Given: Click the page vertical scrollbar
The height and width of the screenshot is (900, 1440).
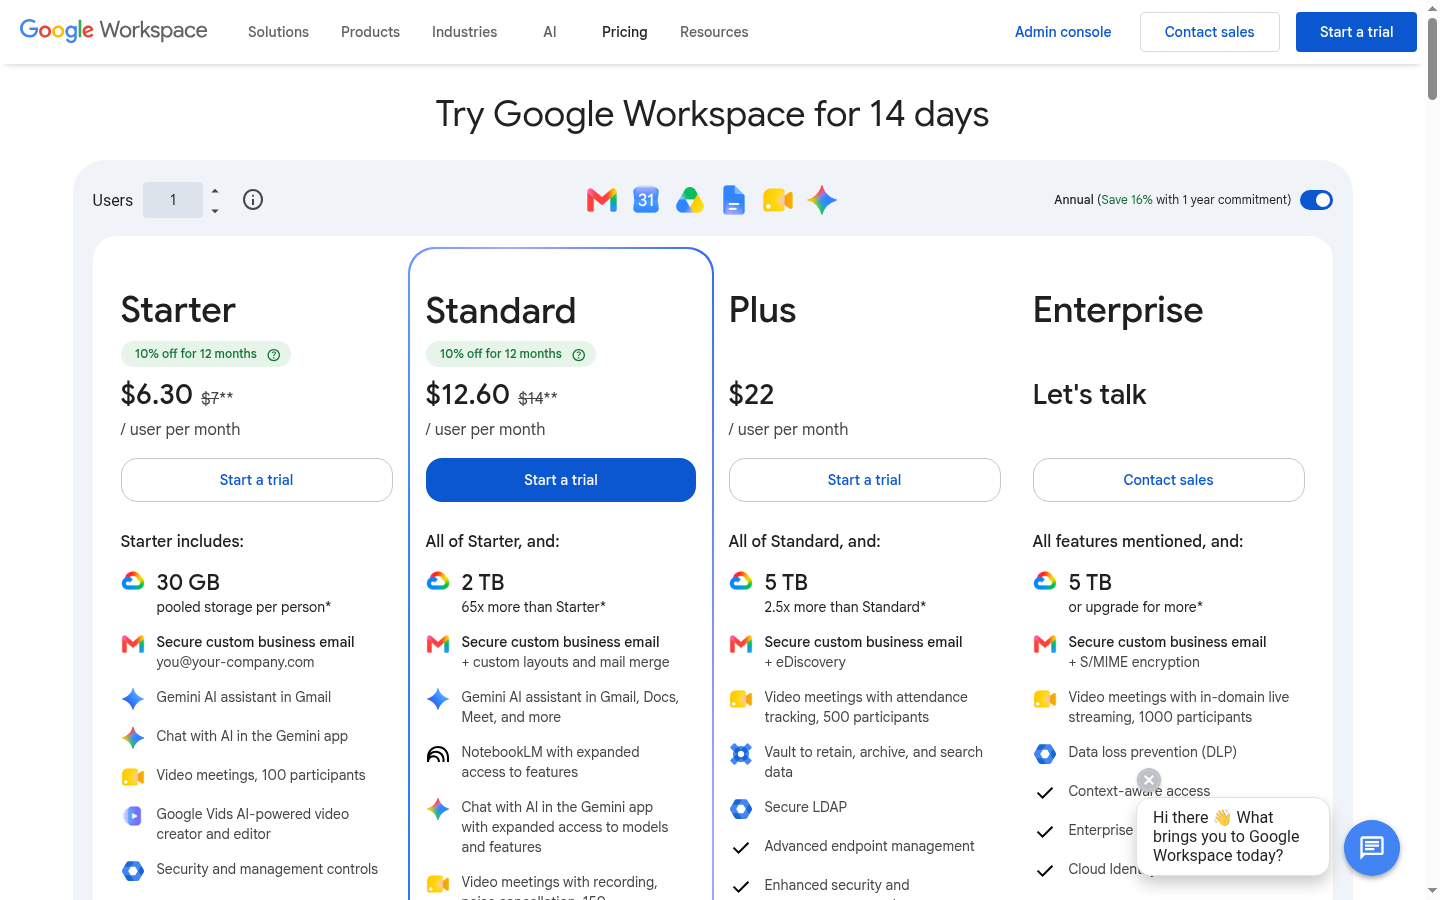Looking at the screenshot, I should coord(1433,58).
